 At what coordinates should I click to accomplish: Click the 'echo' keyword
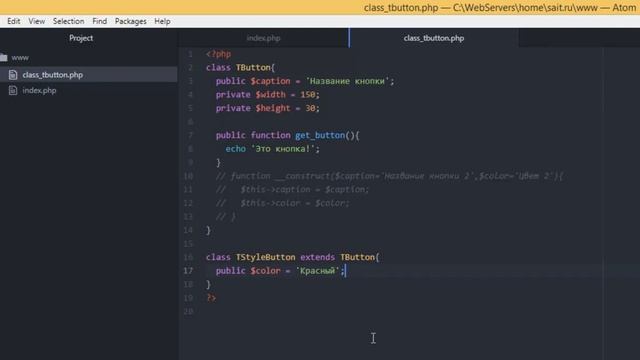(x=236, y=149)
